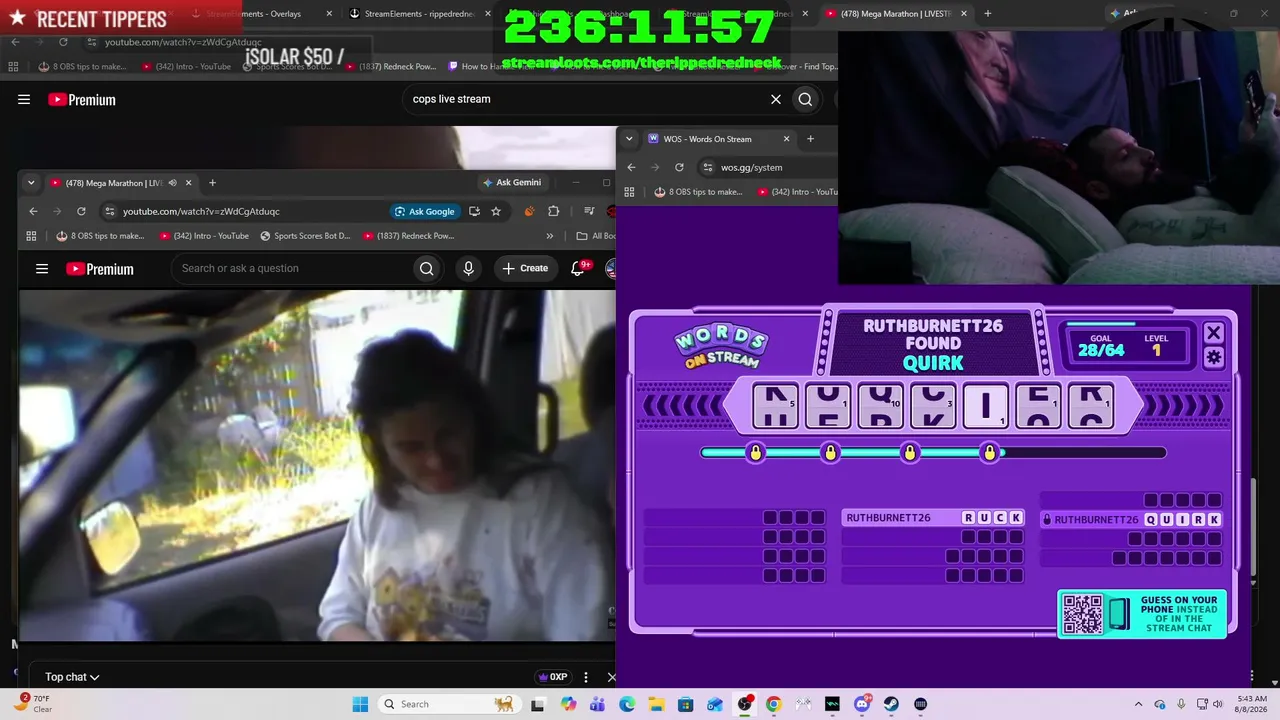Open the YouTube notifications bell
The height and width of the screenshot is (720, 1280).
(578, 268)
